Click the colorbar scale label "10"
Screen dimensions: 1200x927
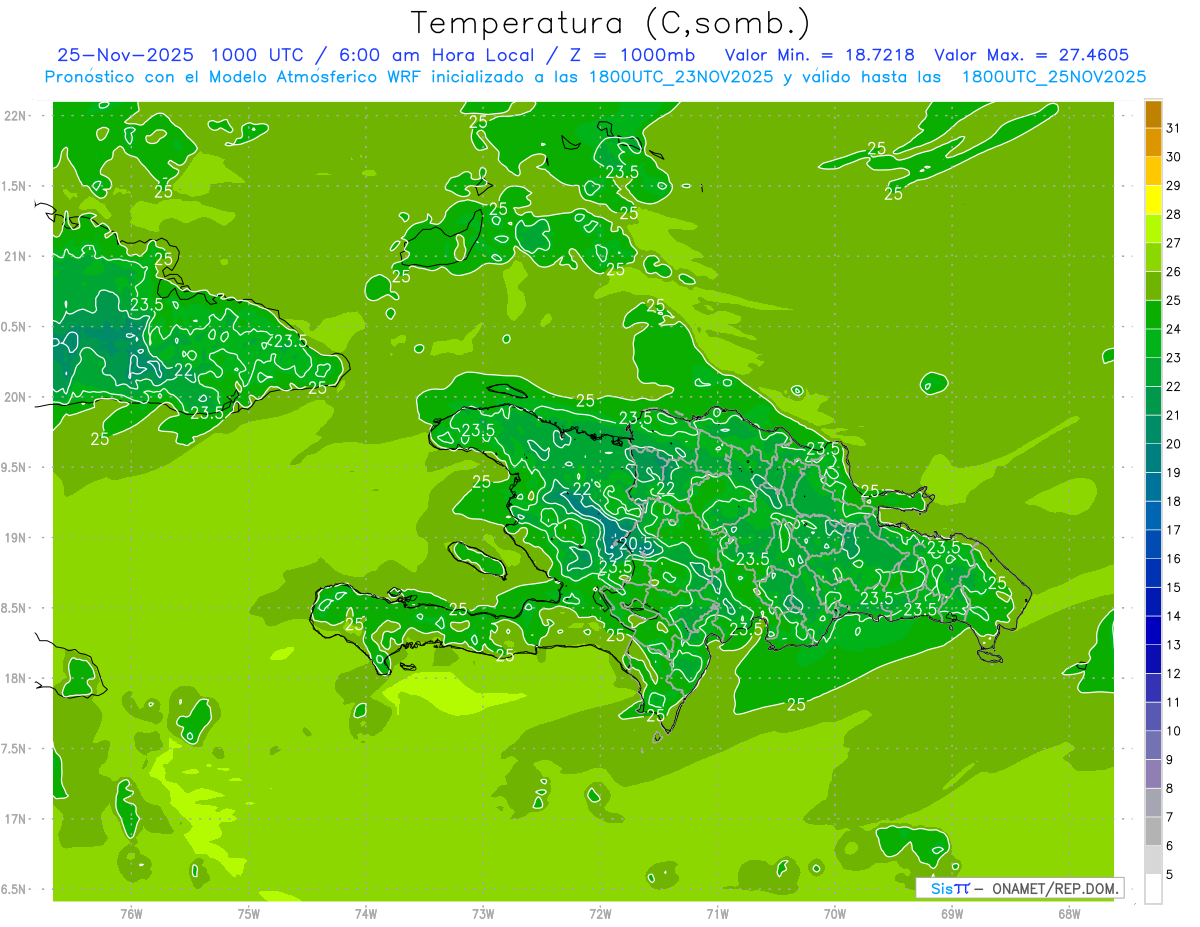tap(1174, 731)
